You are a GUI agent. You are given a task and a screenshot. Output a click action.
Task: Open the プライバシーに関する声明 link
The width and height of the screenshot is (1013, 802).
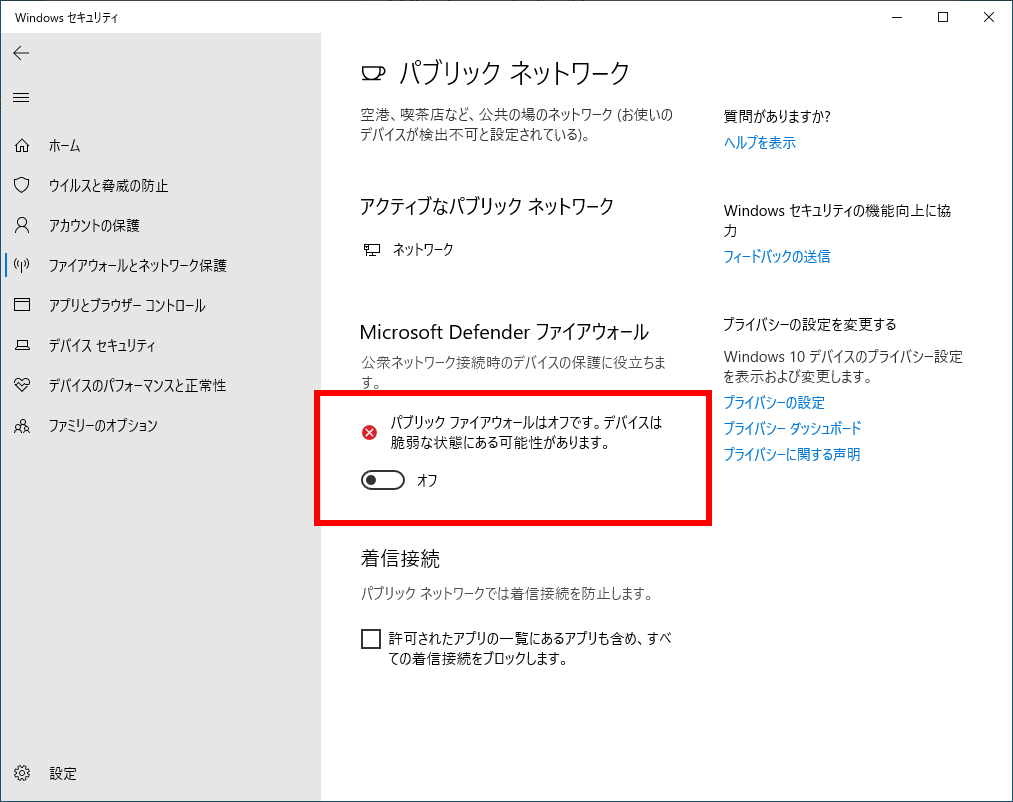792,454
